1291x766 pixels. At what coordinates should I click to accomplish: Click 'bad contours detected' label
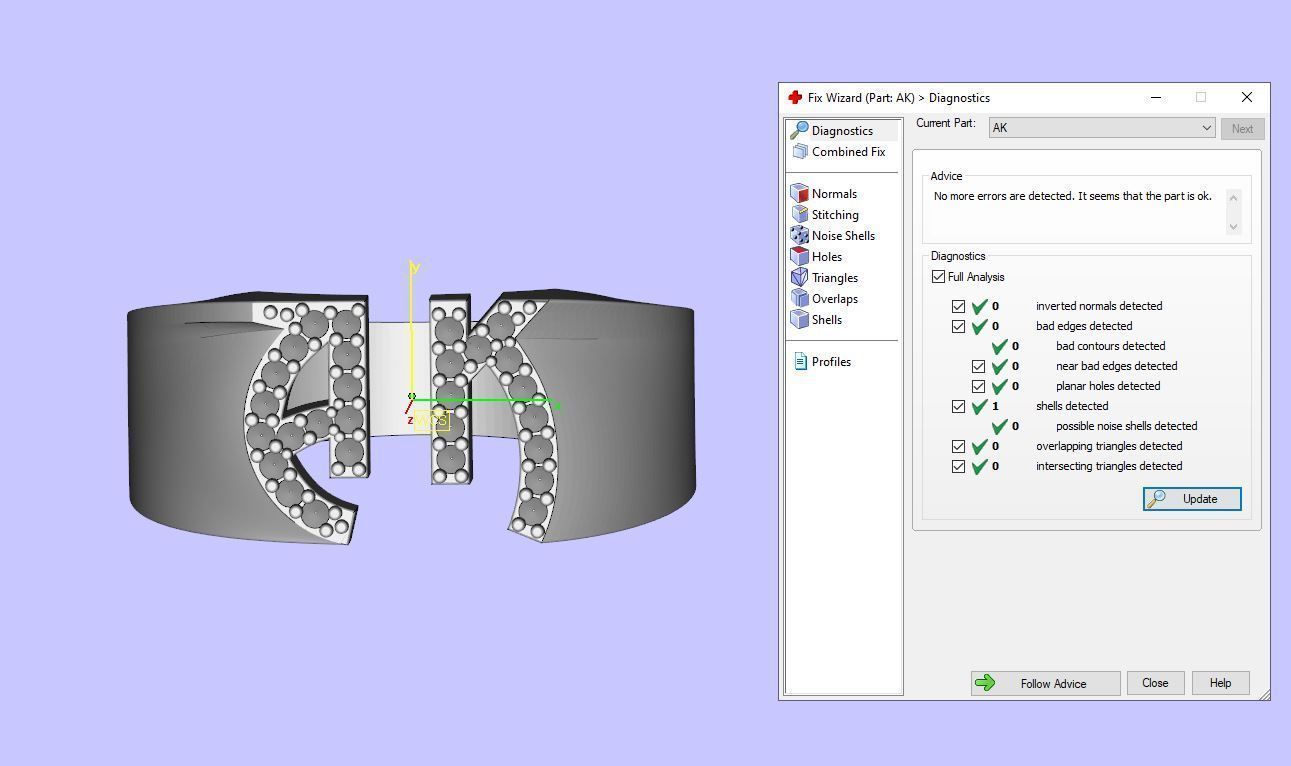1110,346
